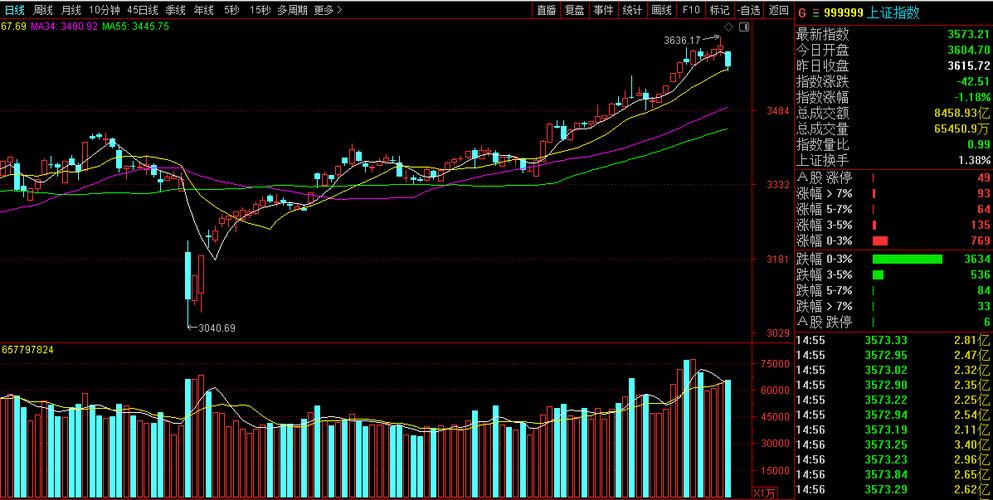This screenshot has width=993, height=500.
Task: Open the 多周期 multi-period selector
Action: 292,10
